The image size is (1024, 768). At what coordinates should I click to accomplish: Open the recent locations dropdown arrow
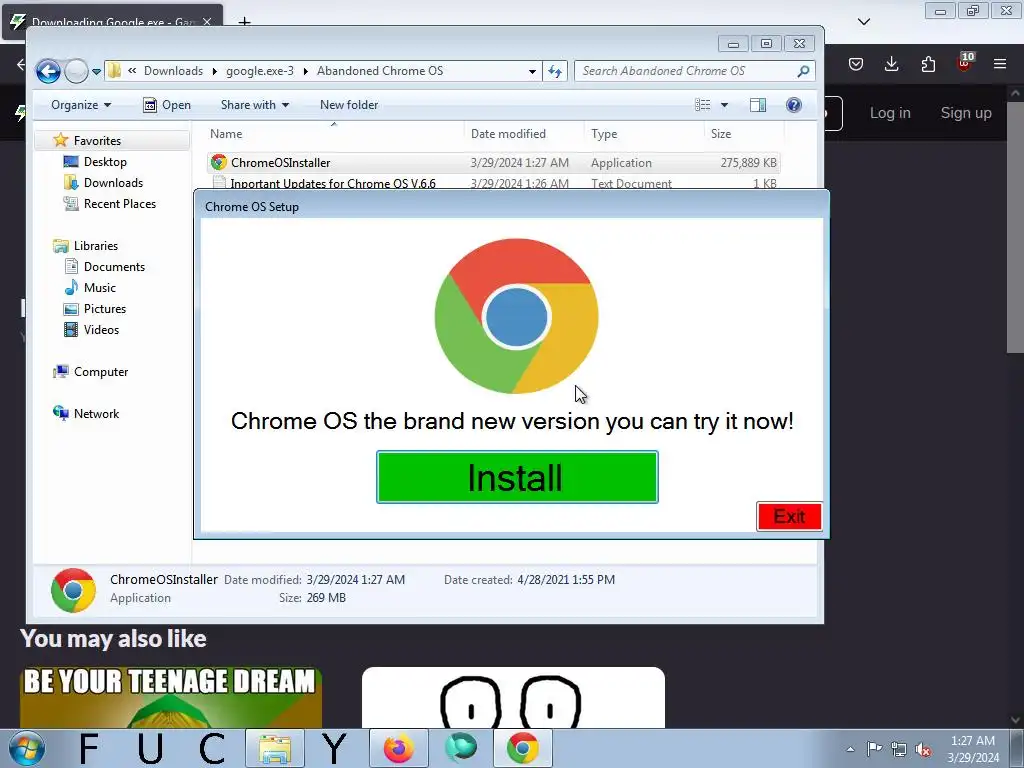(97, 71)
